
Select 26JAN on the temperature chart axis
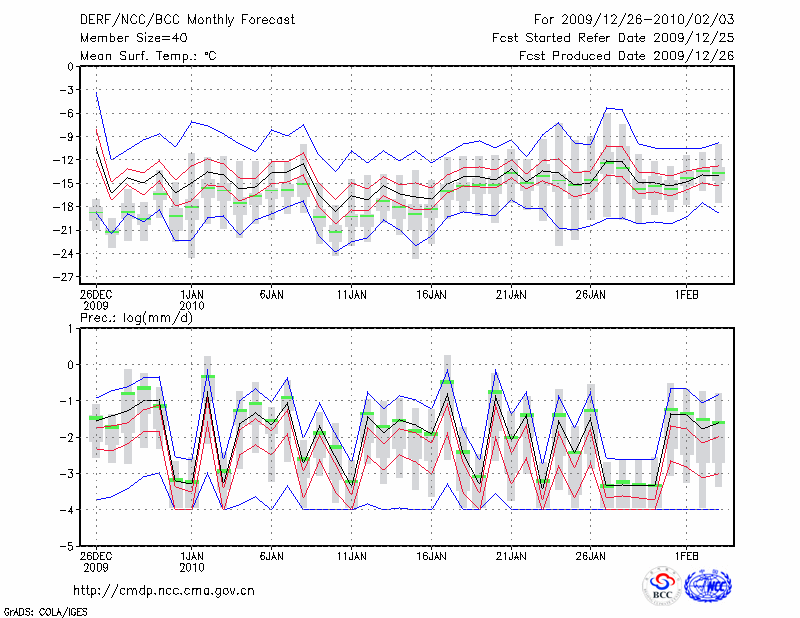click(591, 296)
